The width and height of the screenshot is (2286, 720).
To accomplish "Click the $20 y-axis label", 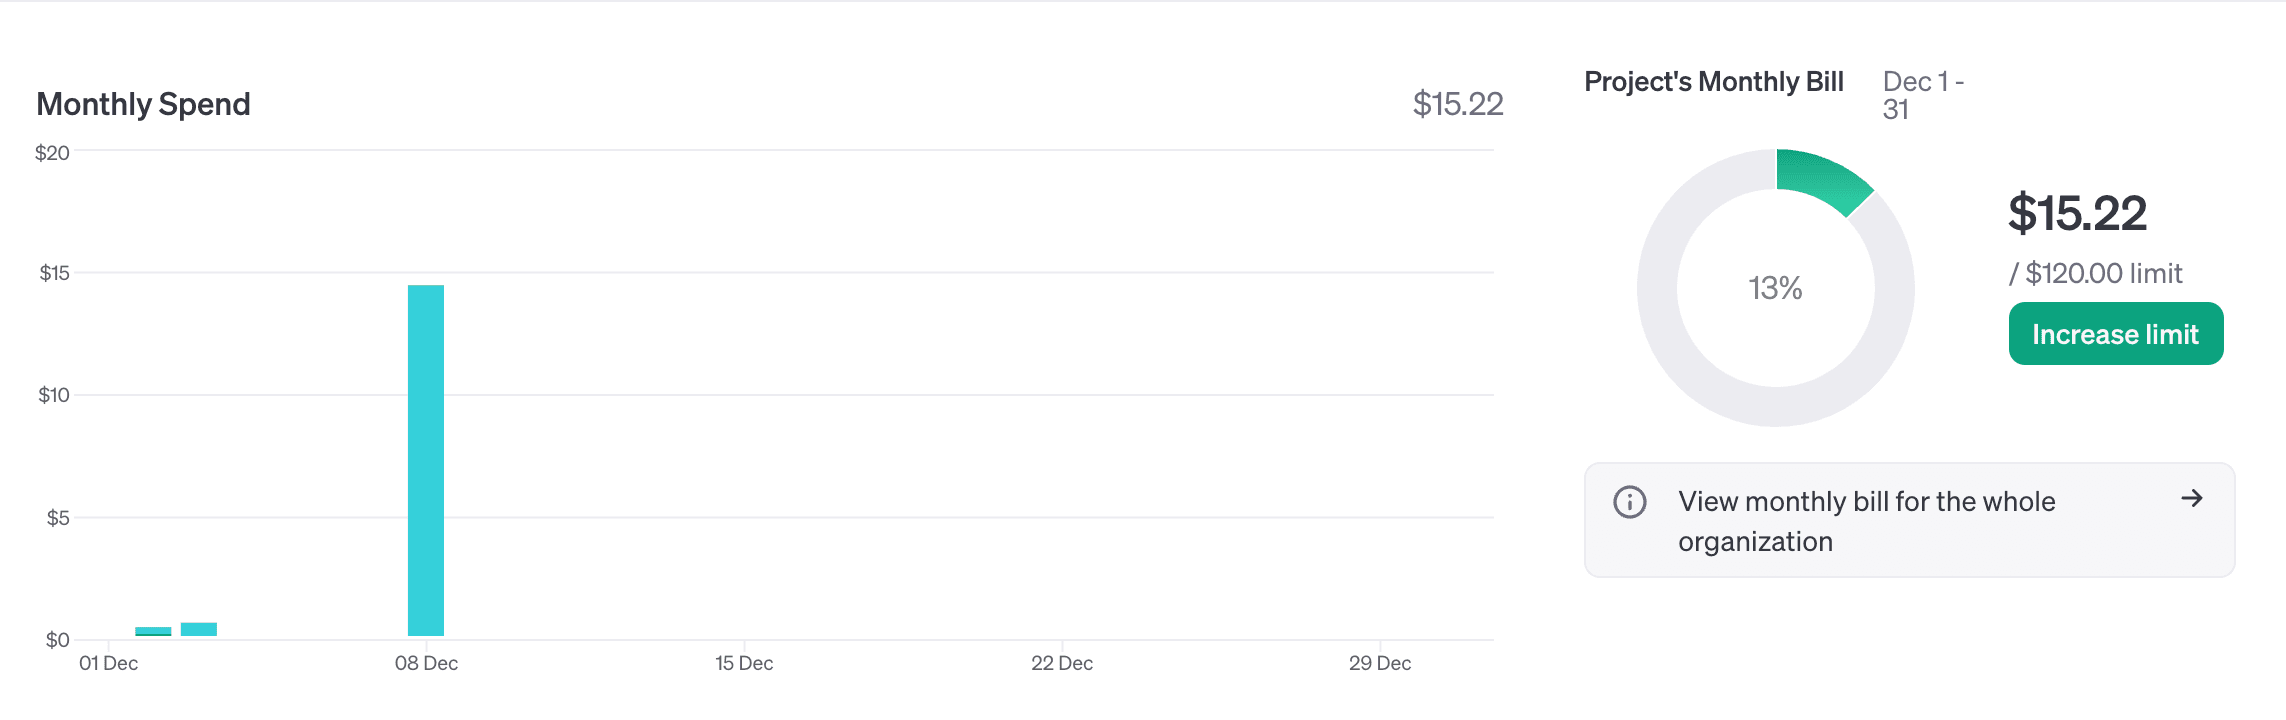I will (52, 153).
